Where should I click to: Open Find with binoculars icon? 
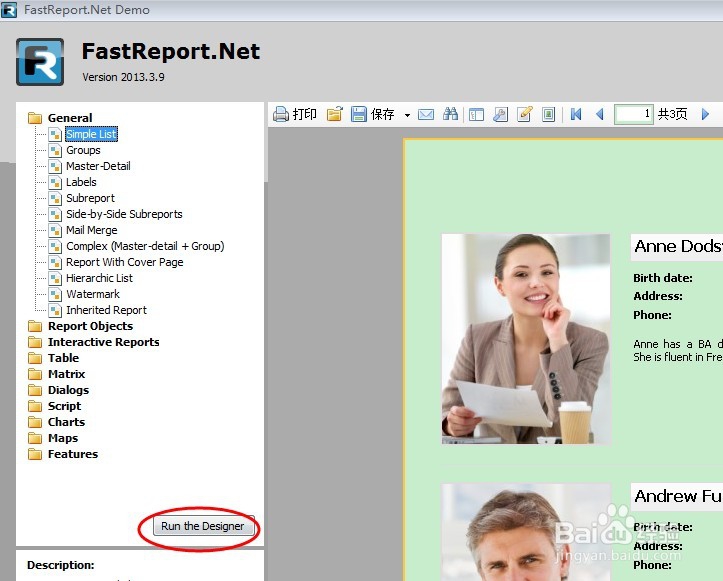(450, 114)
